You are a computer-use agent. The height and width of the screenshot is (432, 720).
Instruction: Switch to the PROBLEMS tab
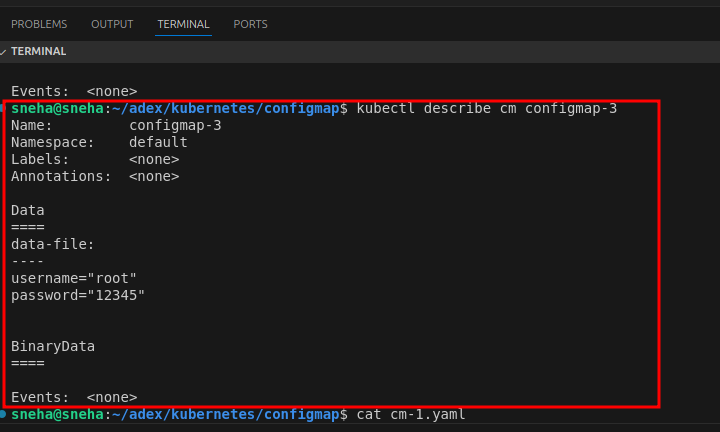coord(39,23)
